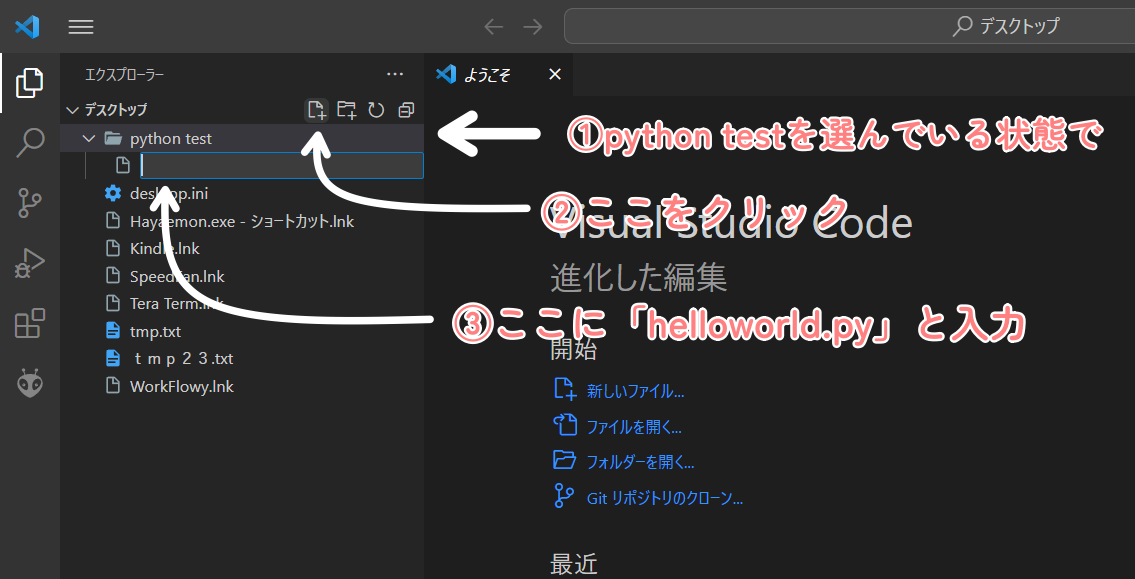Click the New File icon in Explorer toolbar
This screenshot has width=1135, height=579.
tap(316, 110)
